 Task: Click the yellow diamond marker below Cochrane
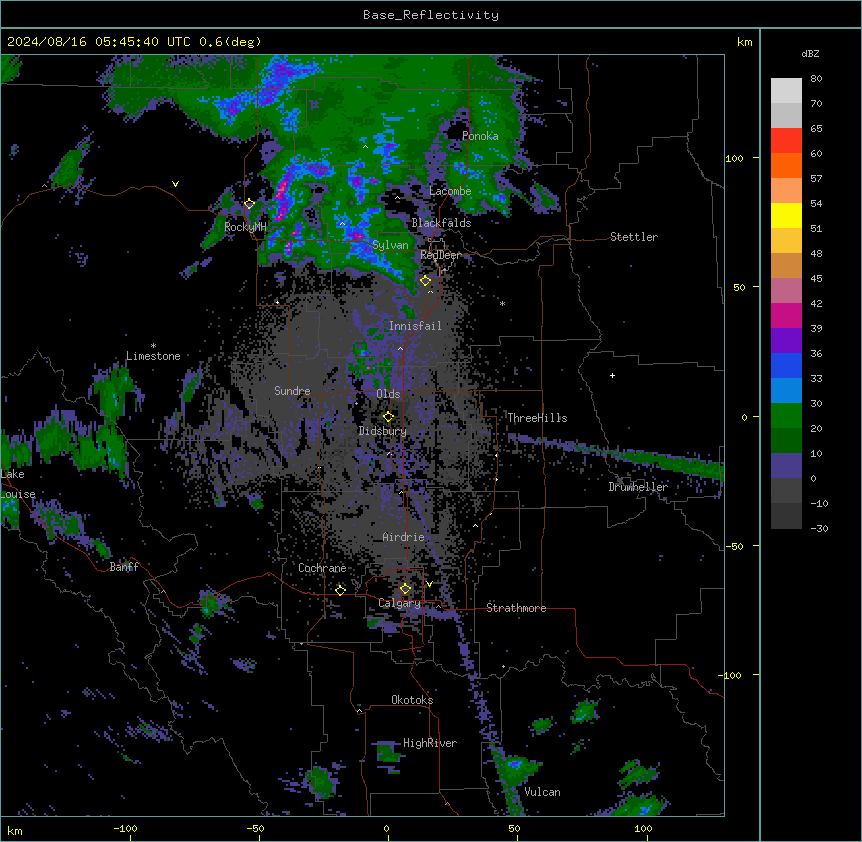click(x=340, y=590)
